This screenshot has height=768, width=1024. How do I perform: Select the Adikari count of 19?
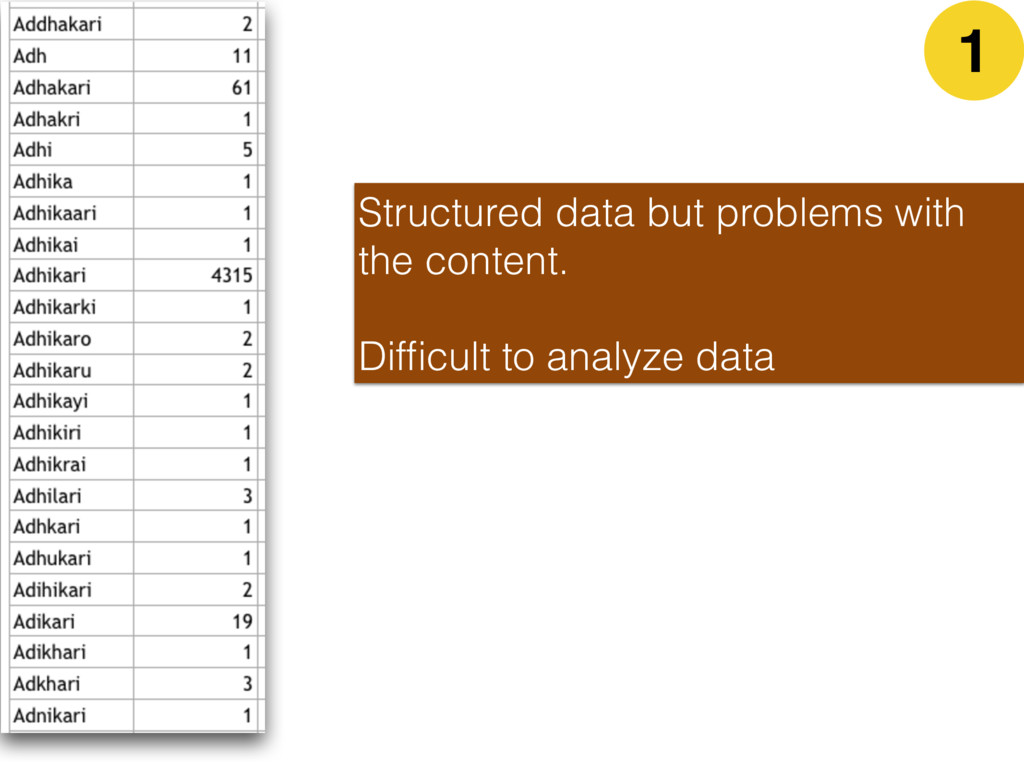[196, 621]
